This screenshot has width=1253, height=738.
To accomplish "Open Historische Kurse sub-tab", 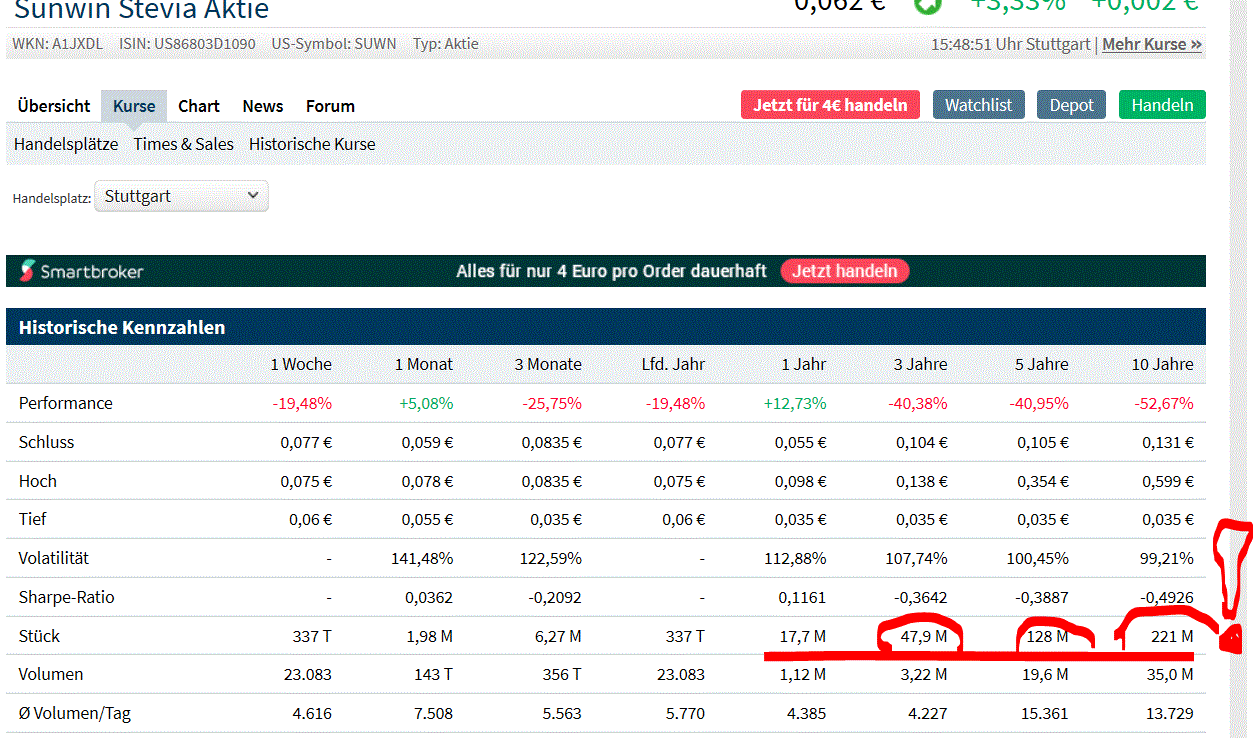I will (x=312, y=144).
